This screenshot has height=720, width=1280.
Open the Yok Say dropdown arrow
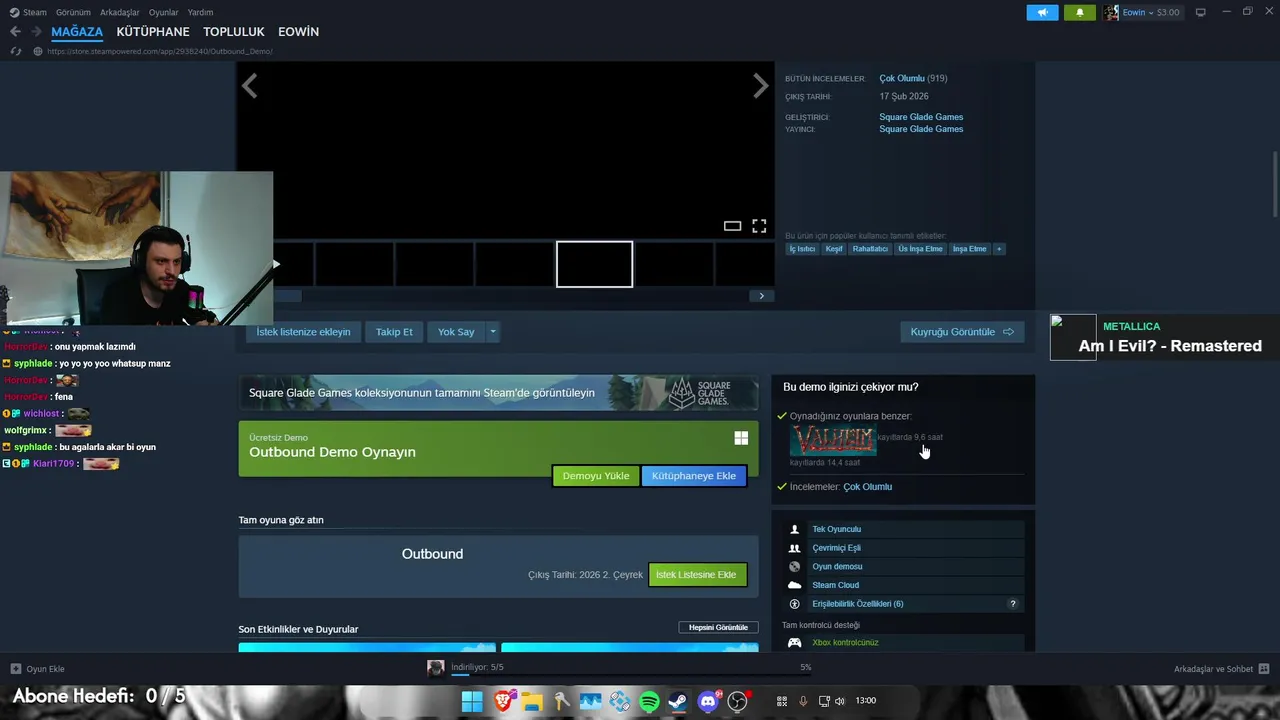pyautogui.click(x=492, y=332)
